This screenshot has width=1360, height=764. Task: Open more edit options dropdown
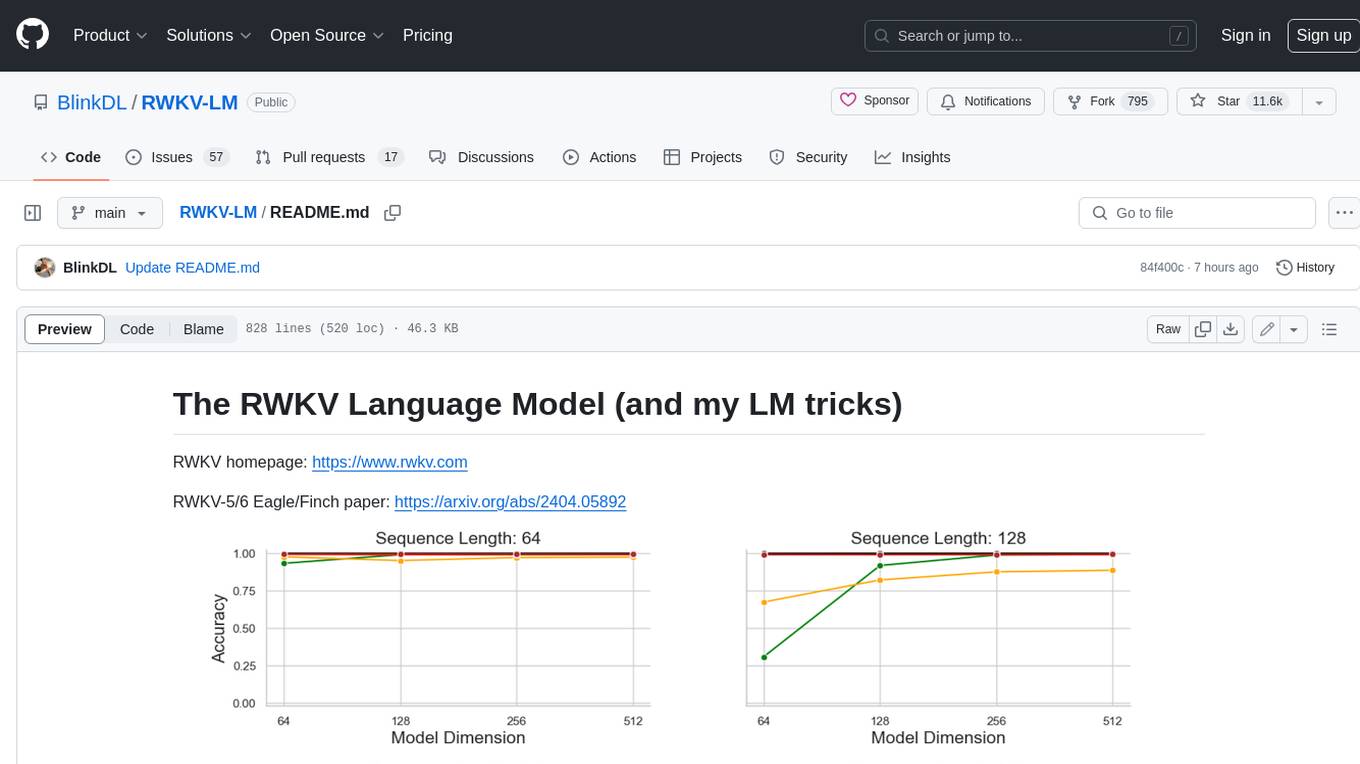coord(1294,329)
